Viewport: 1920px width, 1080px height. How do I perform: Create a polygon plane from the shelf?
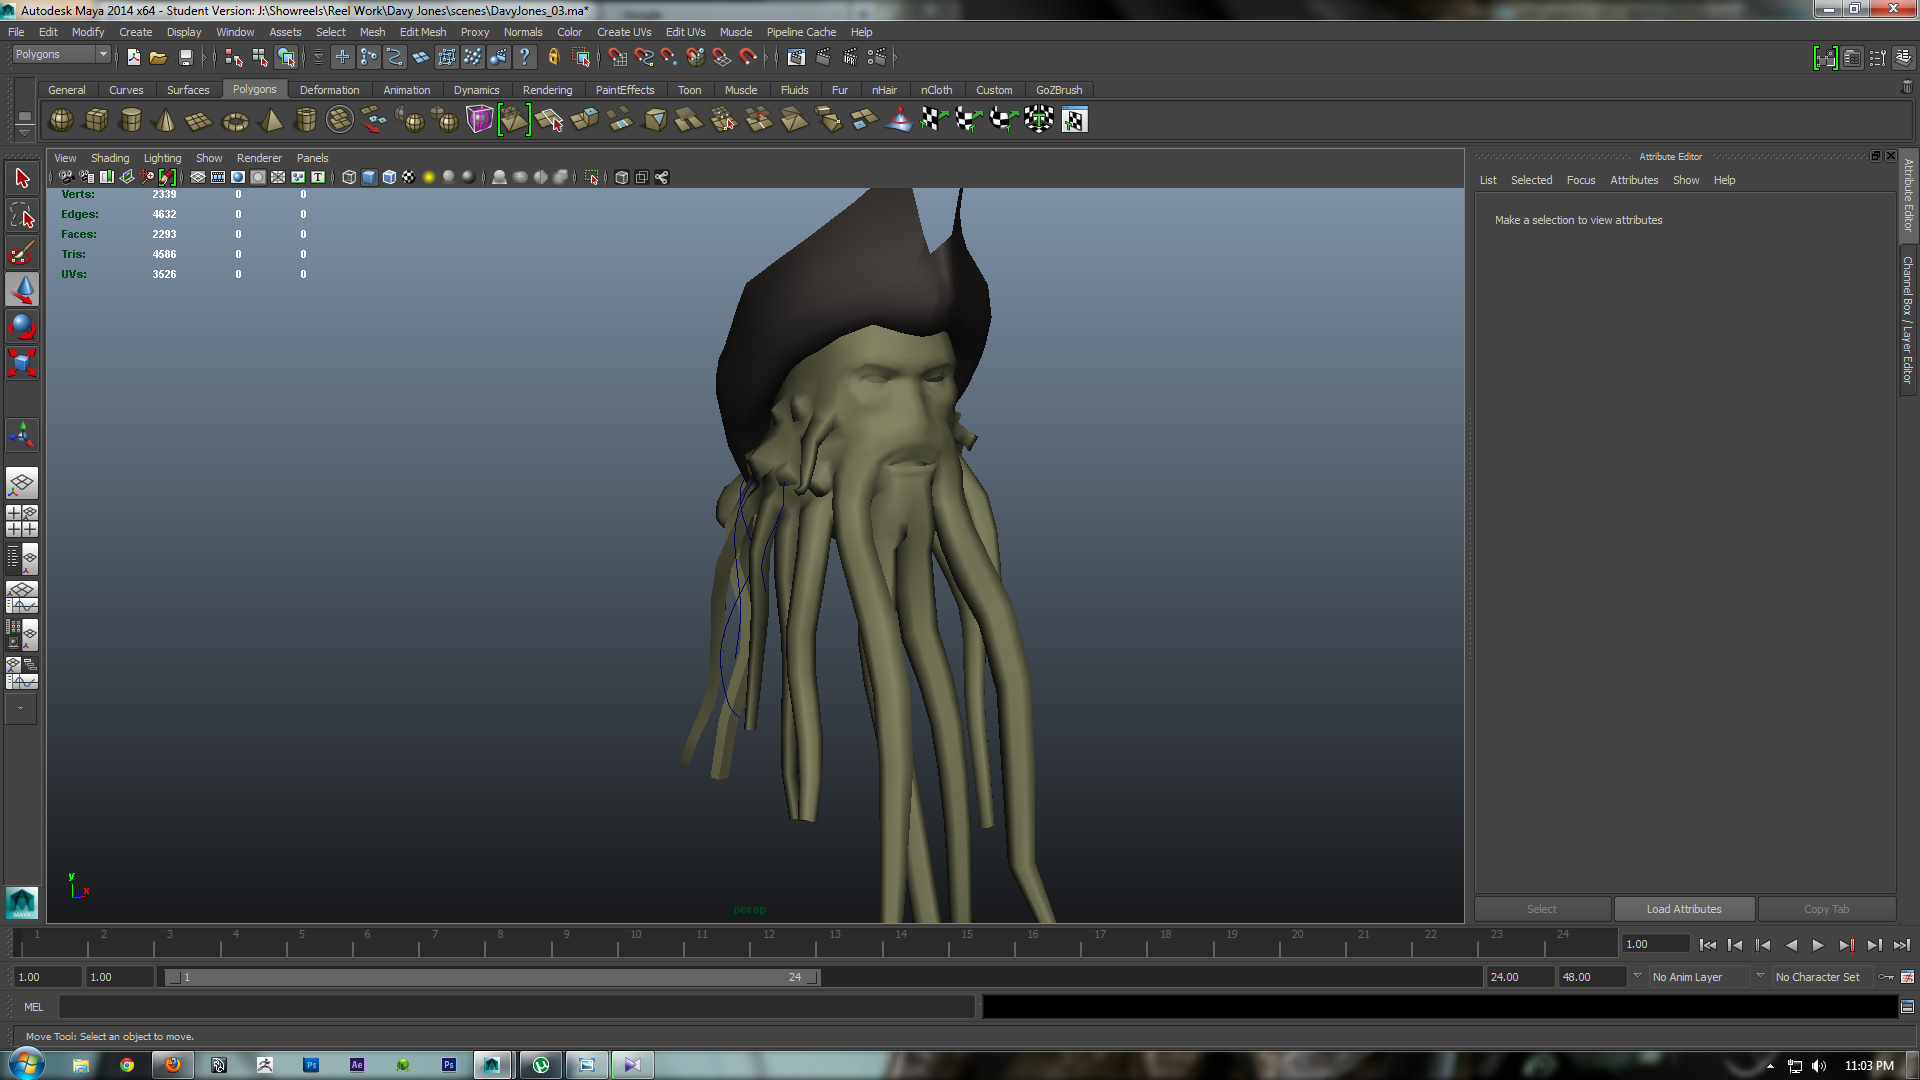tap(199, 120)
